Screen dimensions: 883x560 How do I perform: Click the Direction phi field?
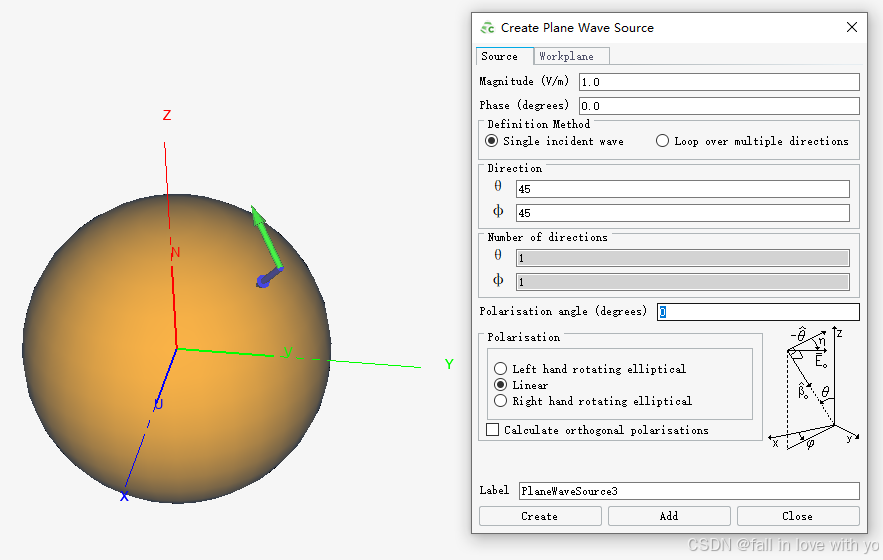click(683, 213)
